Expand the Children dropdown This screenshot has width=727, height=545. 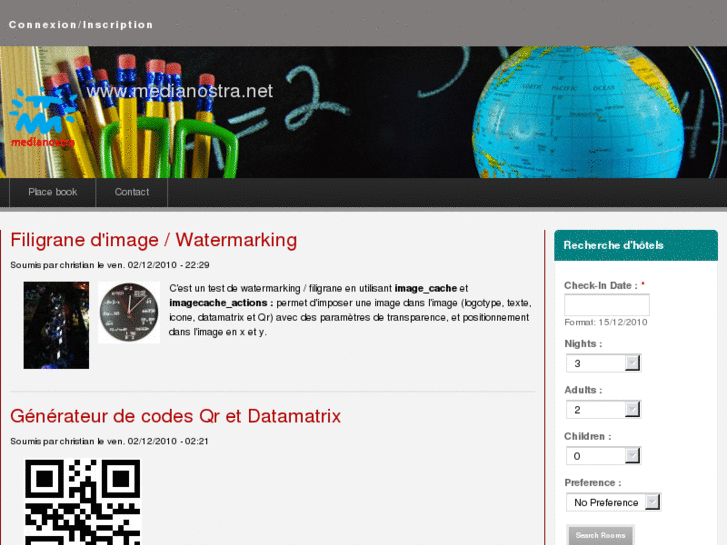[x=603, y=456]
